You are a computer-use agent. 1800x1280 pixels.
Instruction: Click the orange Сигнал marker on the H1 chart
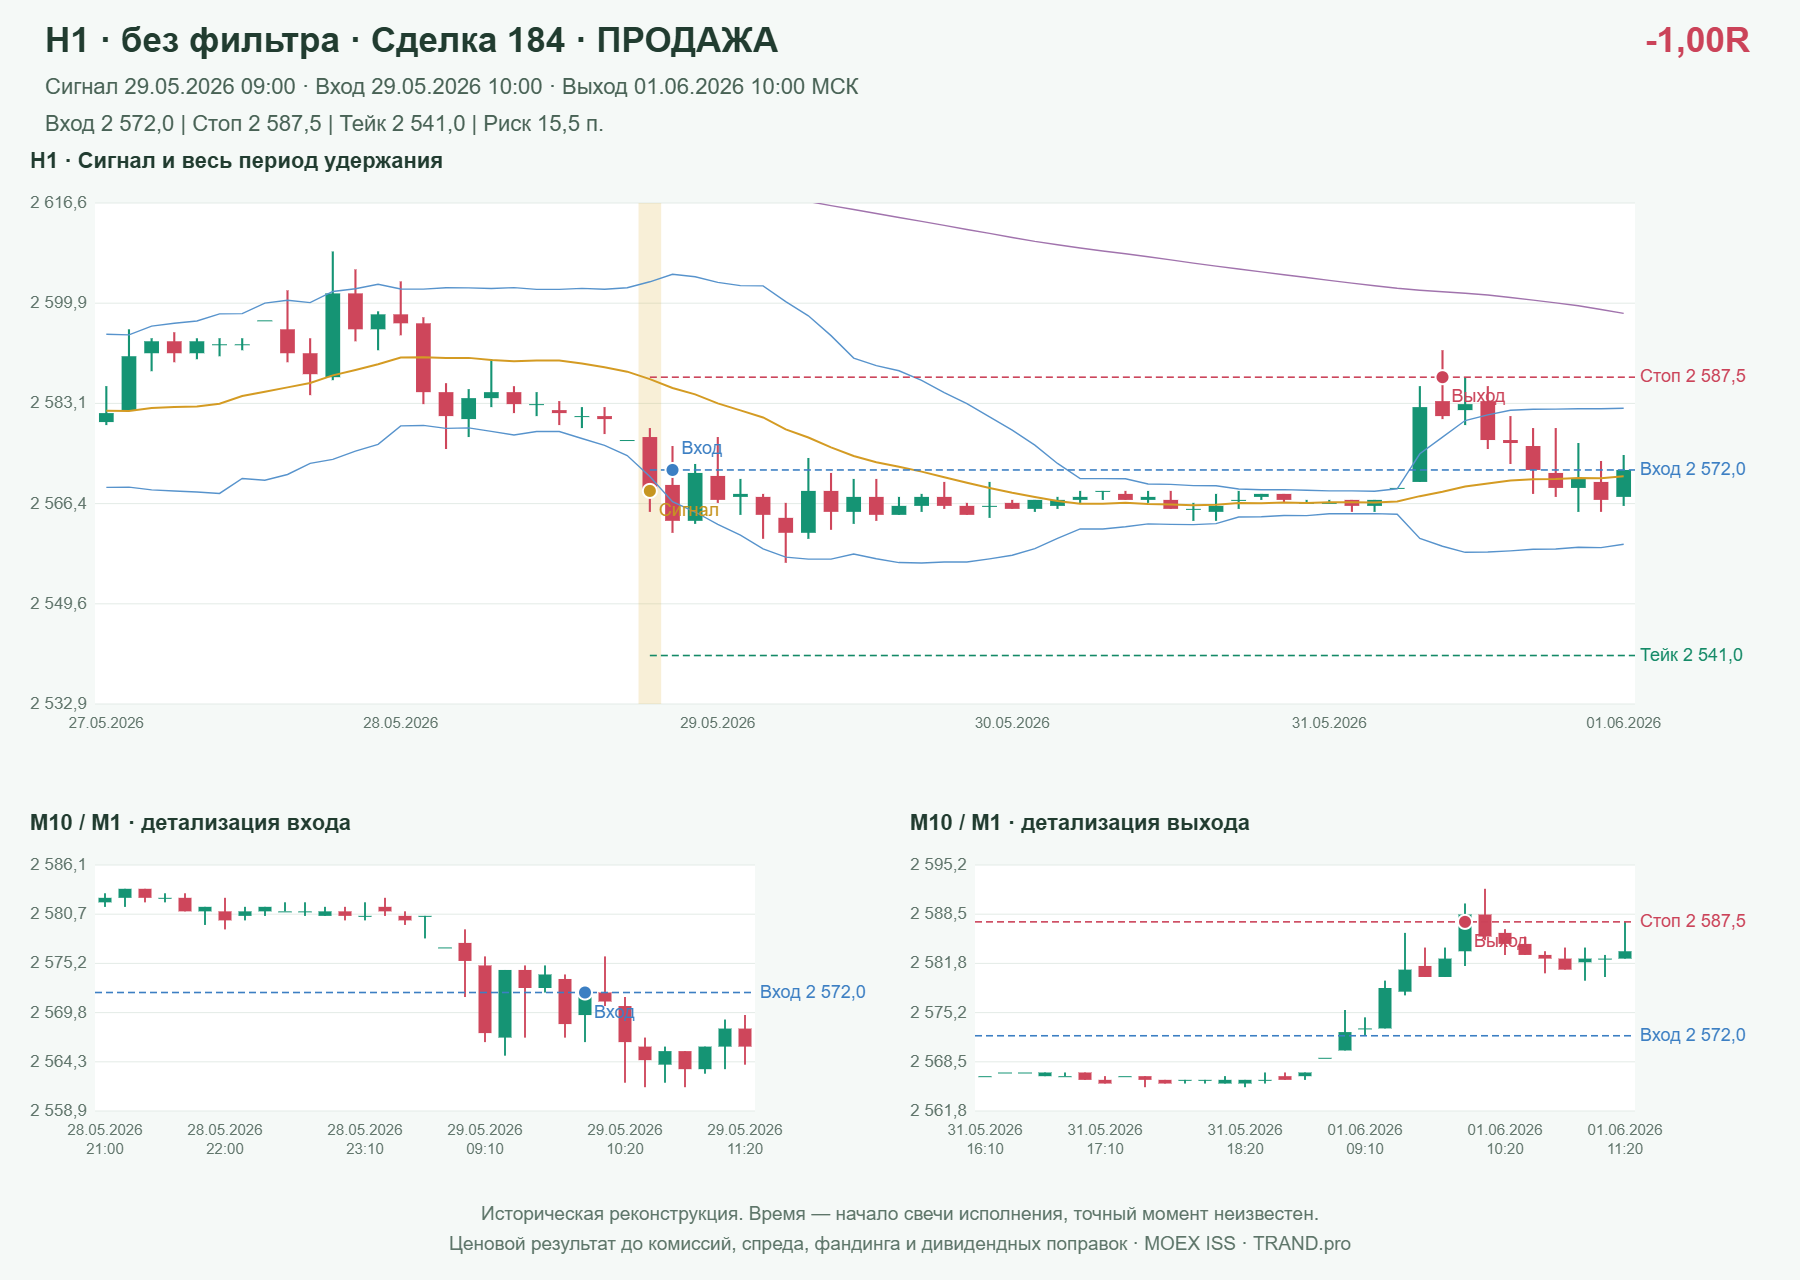coord(650,491)
